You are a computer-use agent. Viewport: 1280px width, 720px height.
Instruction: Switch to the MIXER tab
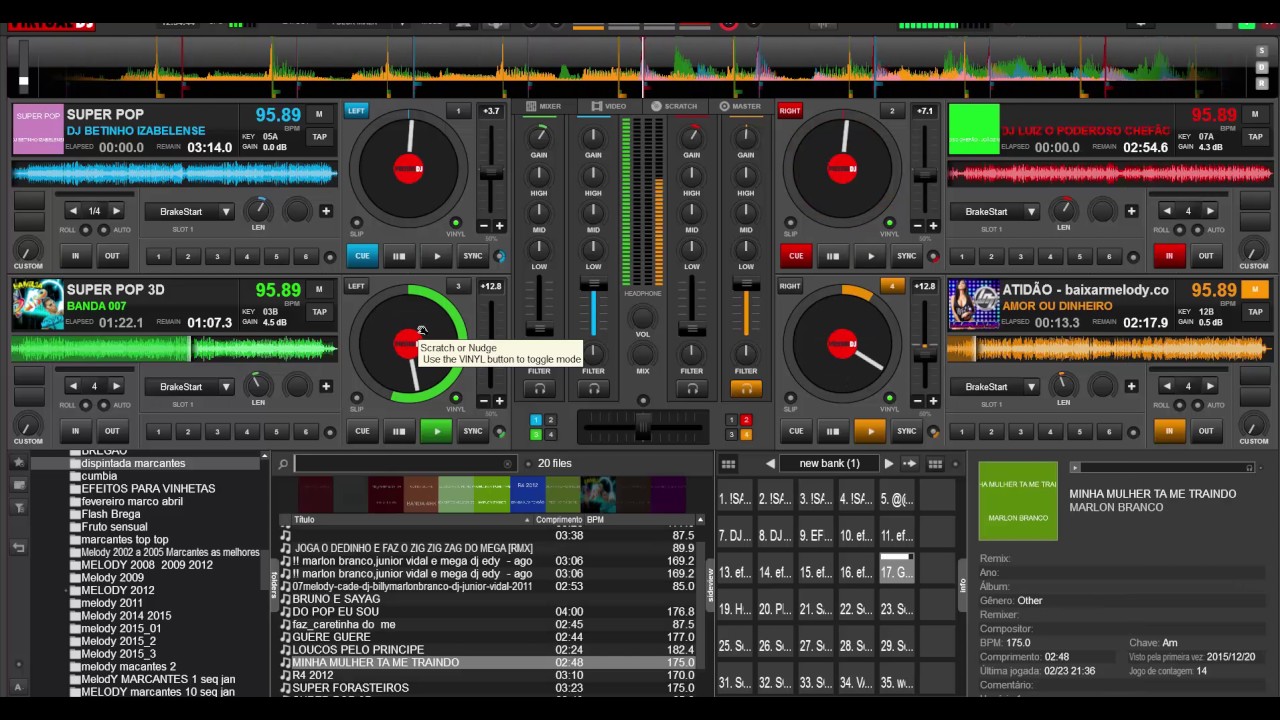point(544,106)
